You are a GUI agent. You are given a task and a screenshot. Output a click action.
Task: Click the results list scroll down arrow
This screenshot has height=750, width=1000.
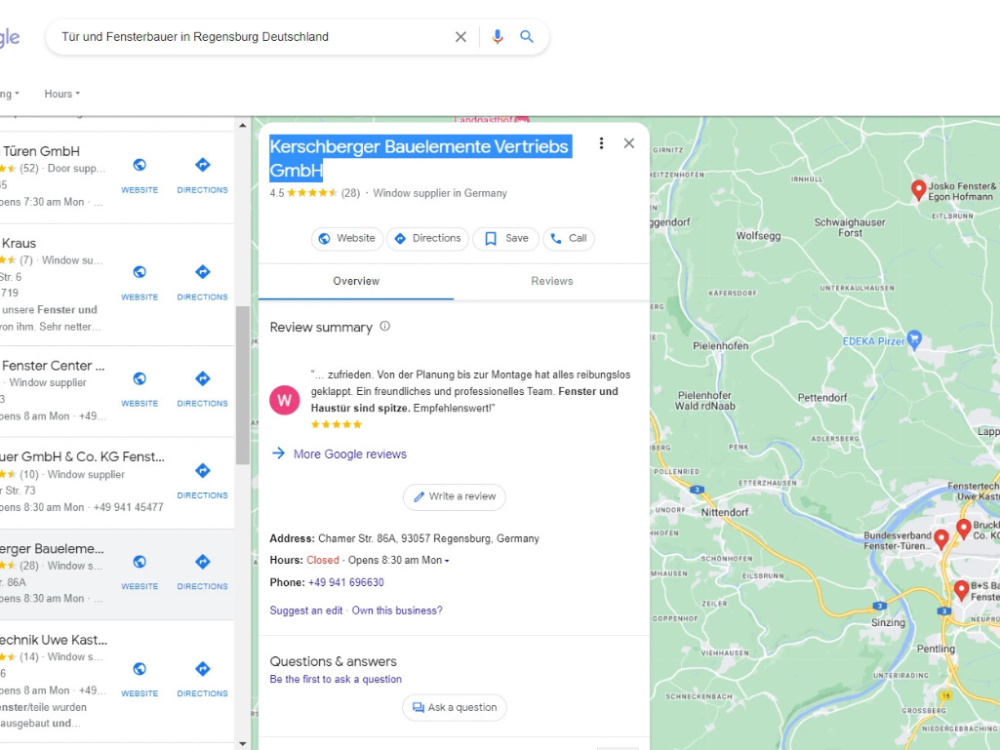(x=242, y=744)
